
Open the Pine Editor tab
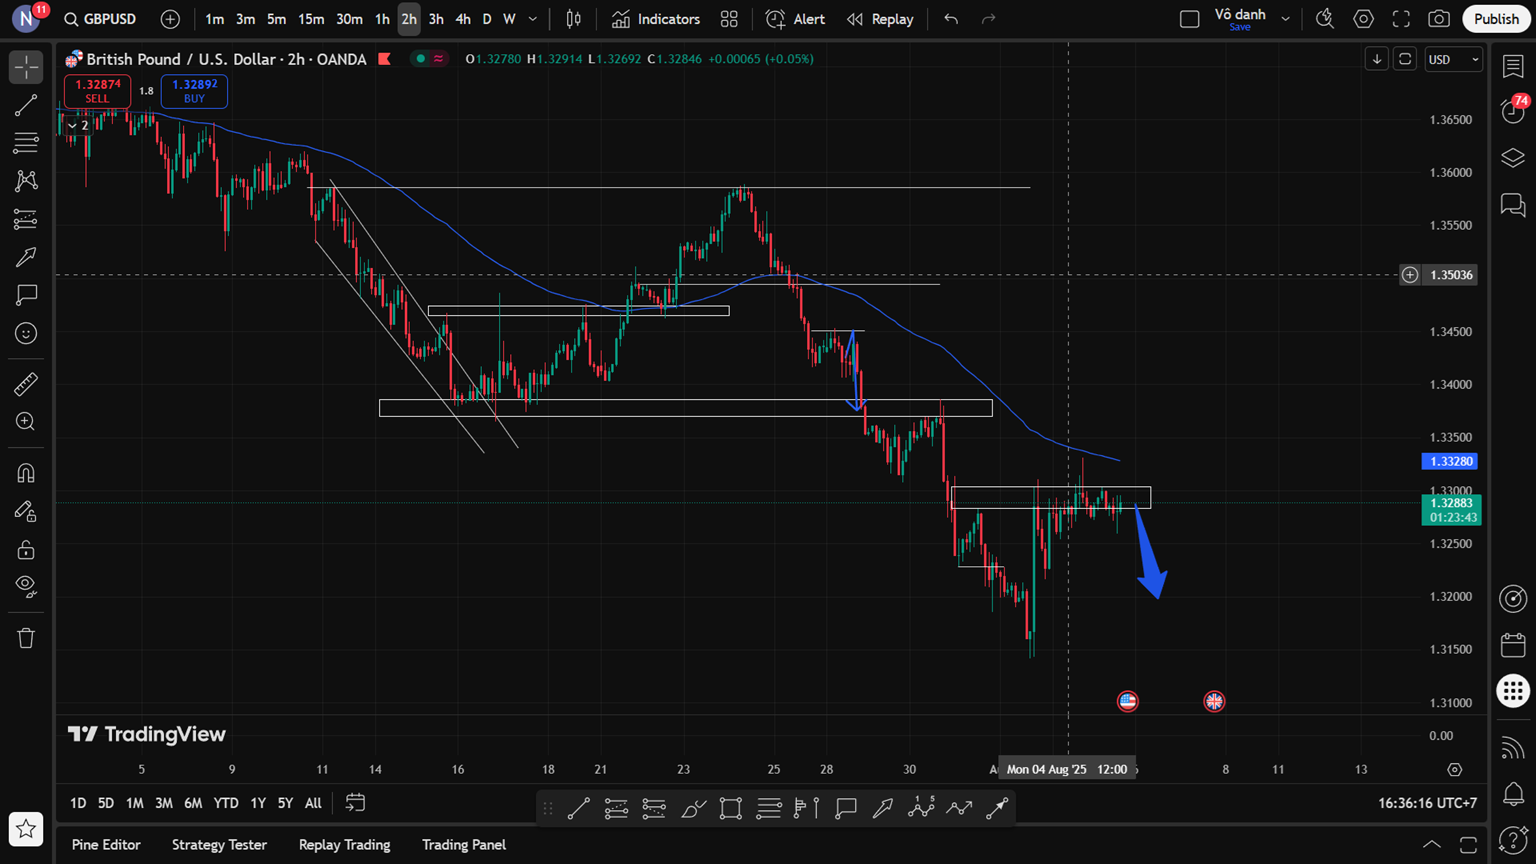pyautogui.click(x=106, y=845)
